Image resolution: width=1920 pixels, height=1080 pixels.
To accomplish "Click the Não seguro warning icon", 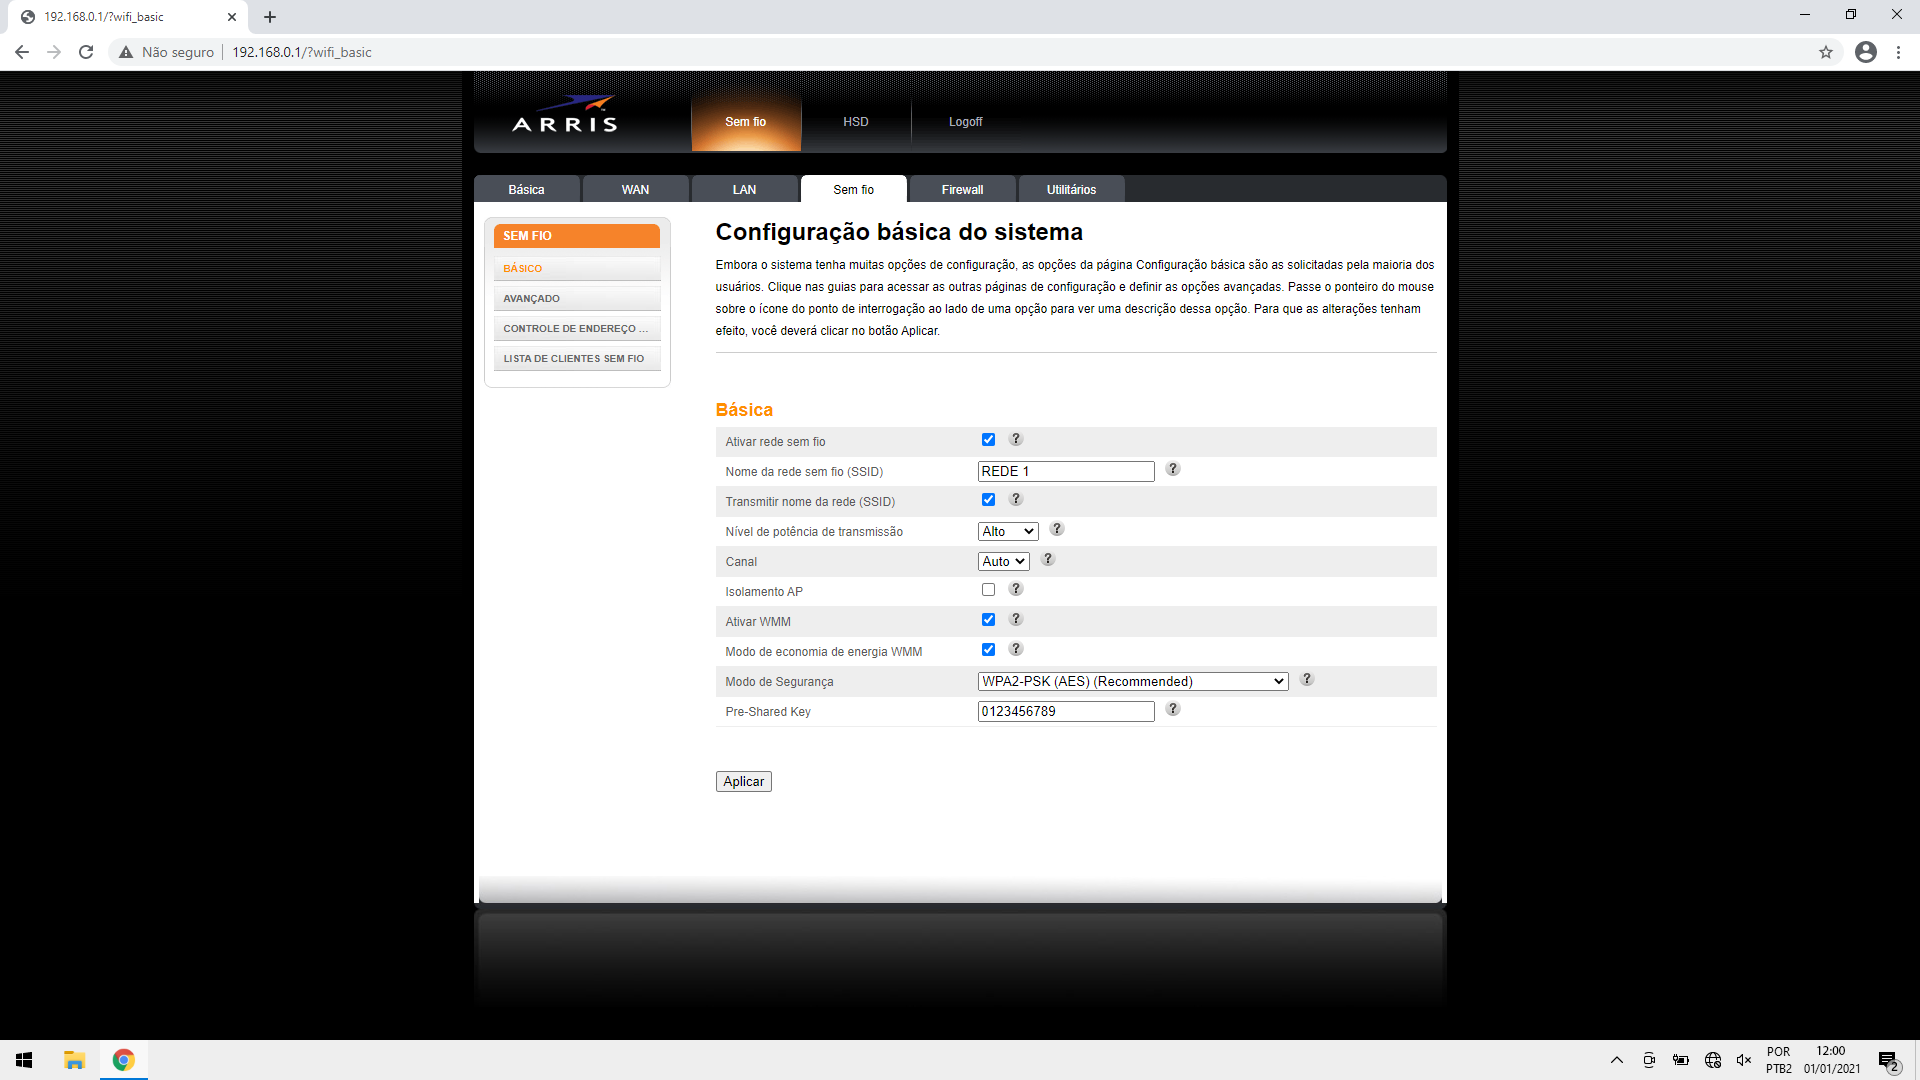I will click(x=126, y=52).
